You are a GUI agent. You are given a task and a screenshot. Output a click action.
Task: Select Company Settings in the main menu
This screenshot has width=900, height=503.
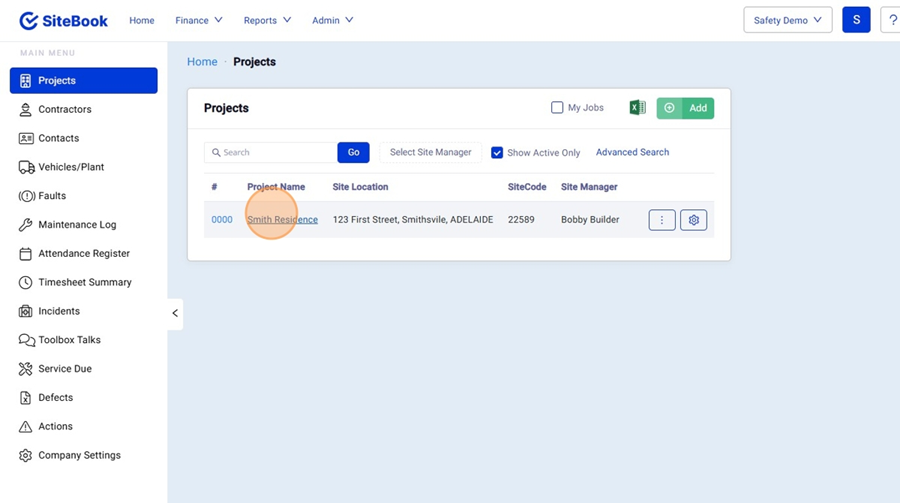79,455
